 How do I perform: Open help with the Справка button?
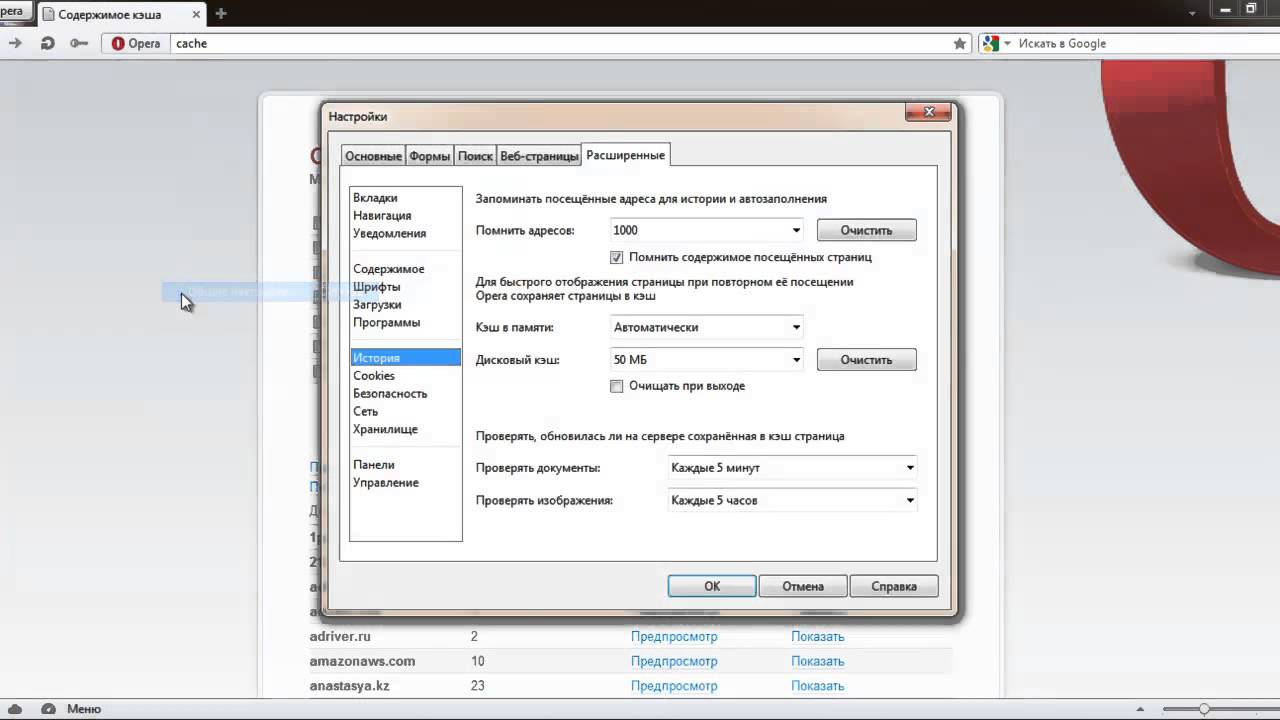click(x=894, y=586)
